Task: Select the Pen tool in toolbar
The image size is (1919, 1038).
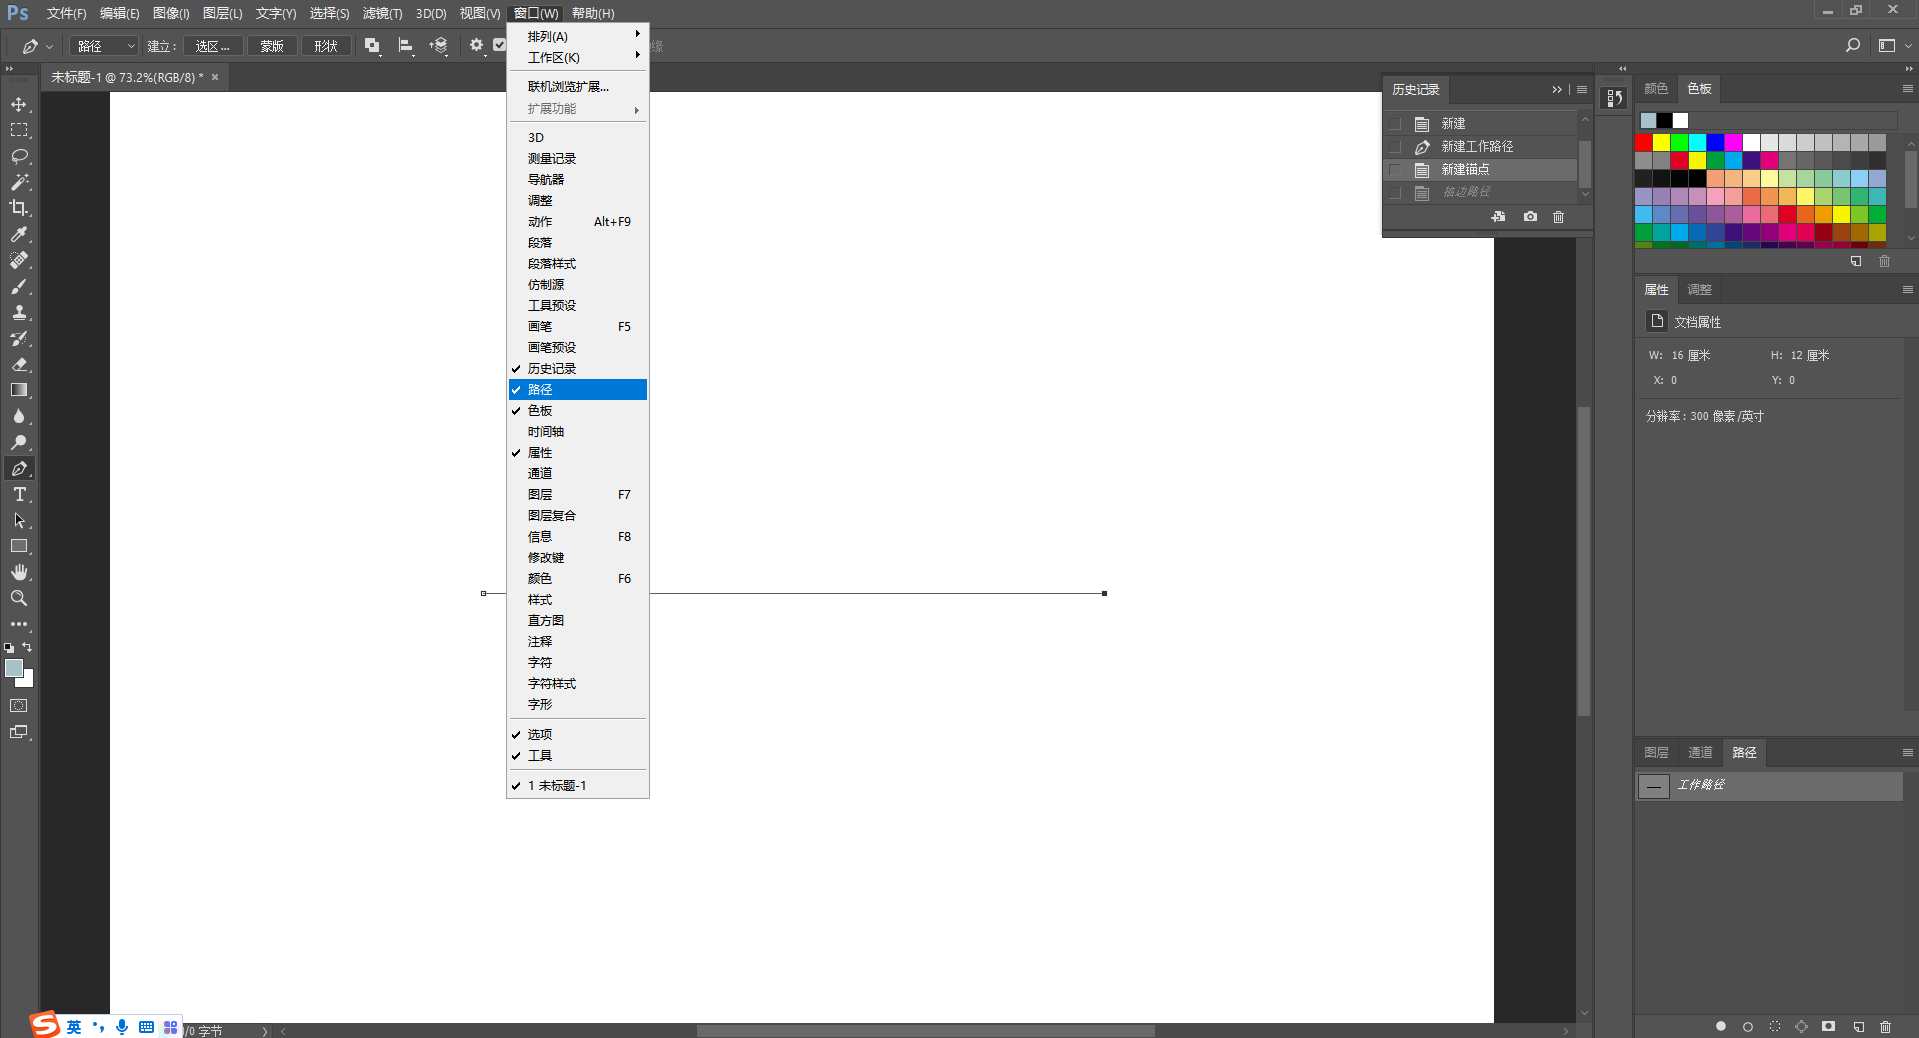Action: pyautogui.click(x=19, y=468)
